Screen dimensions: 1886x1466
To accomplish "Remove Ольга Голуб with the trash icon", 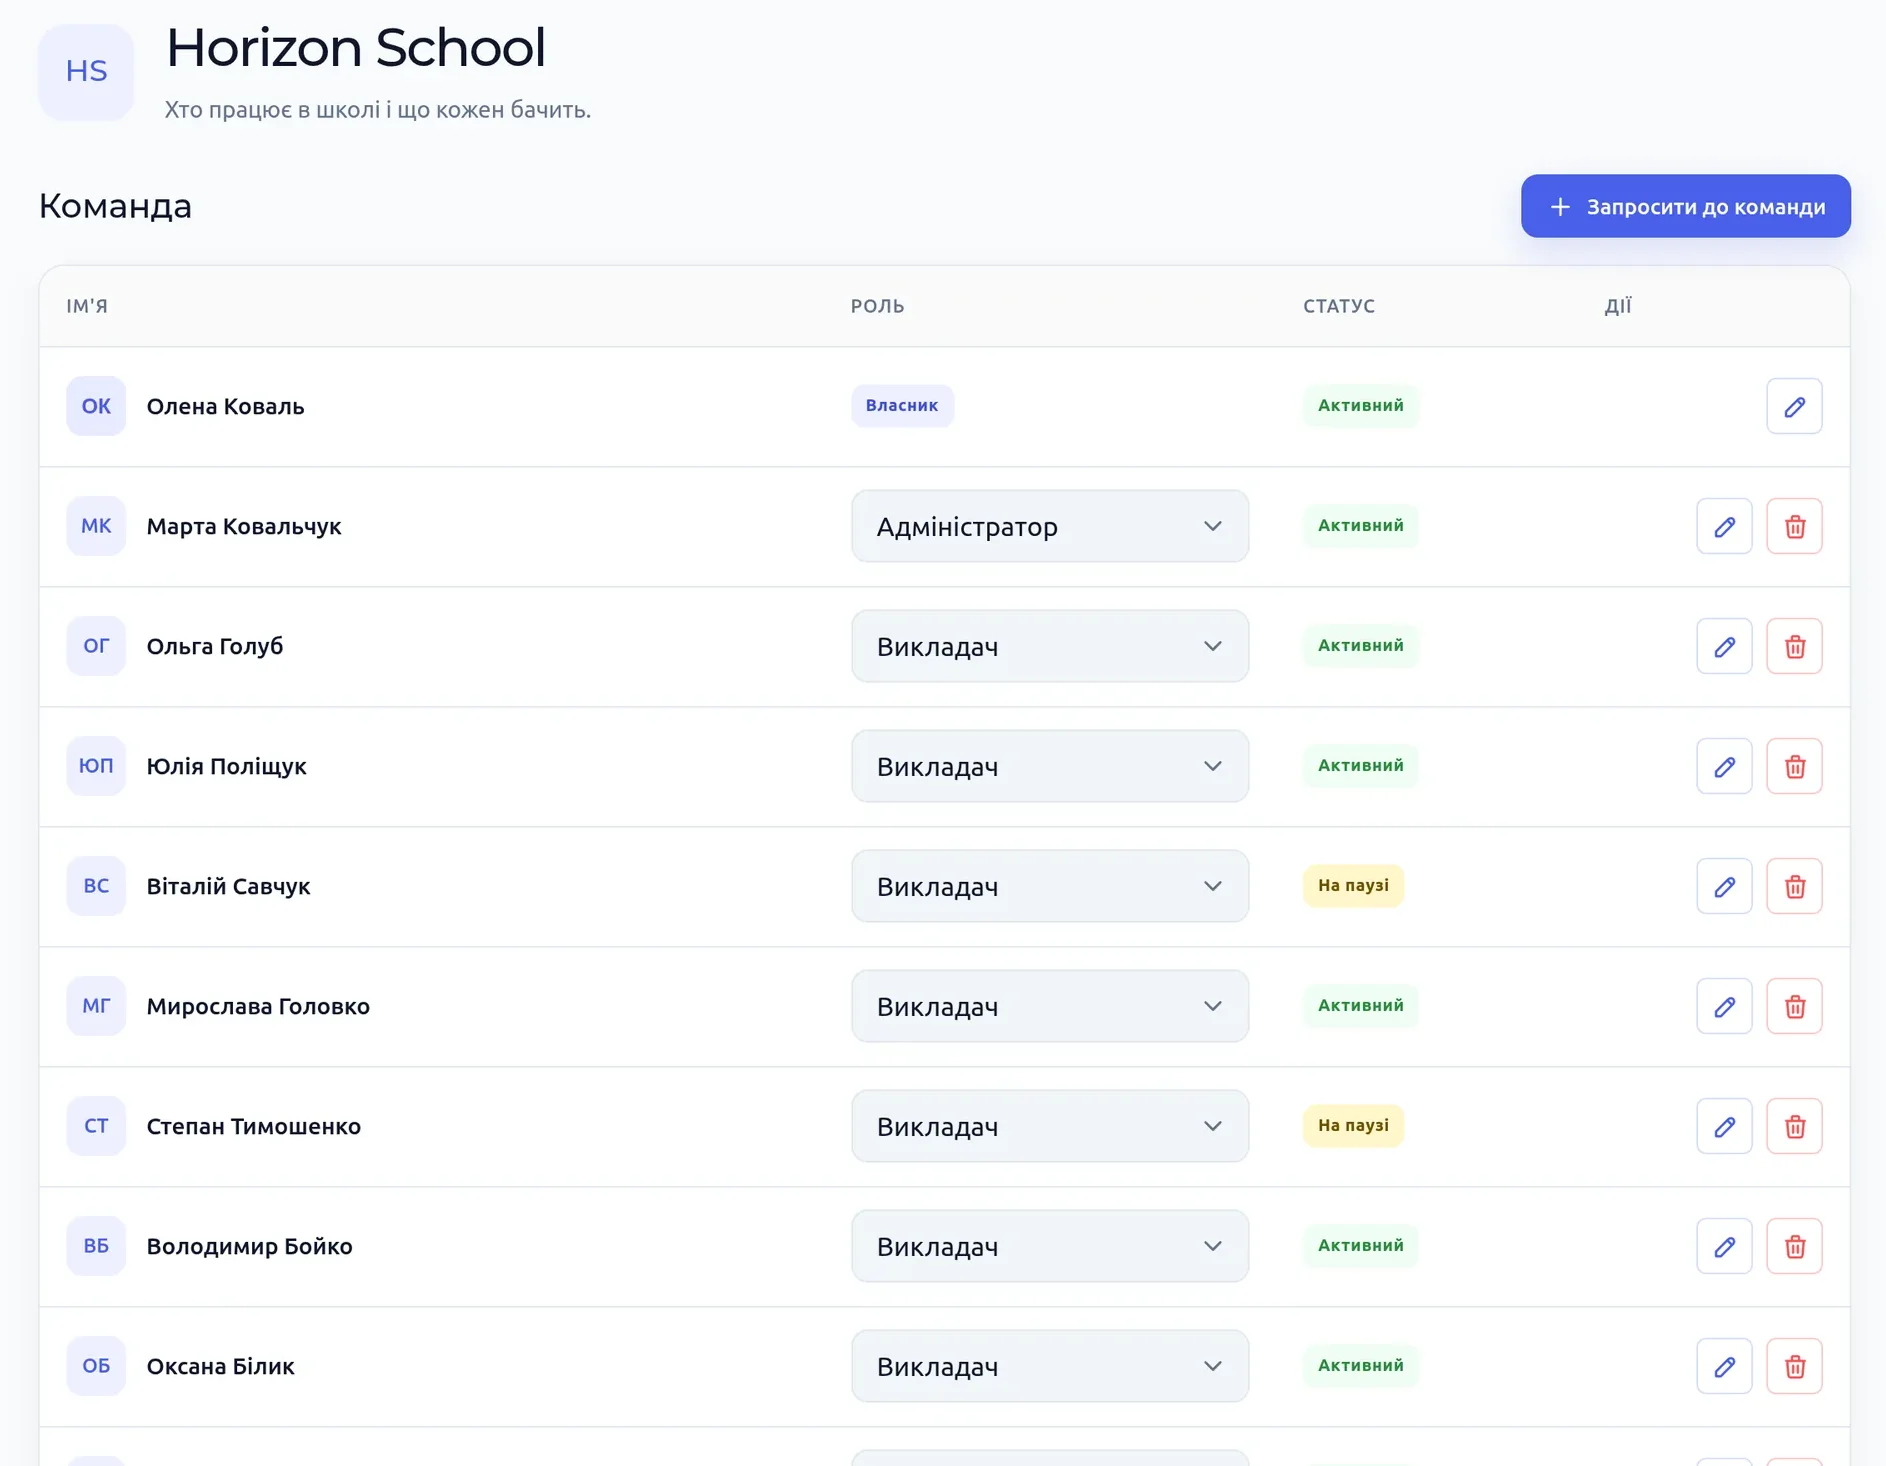I will (x=1794, y=646).
